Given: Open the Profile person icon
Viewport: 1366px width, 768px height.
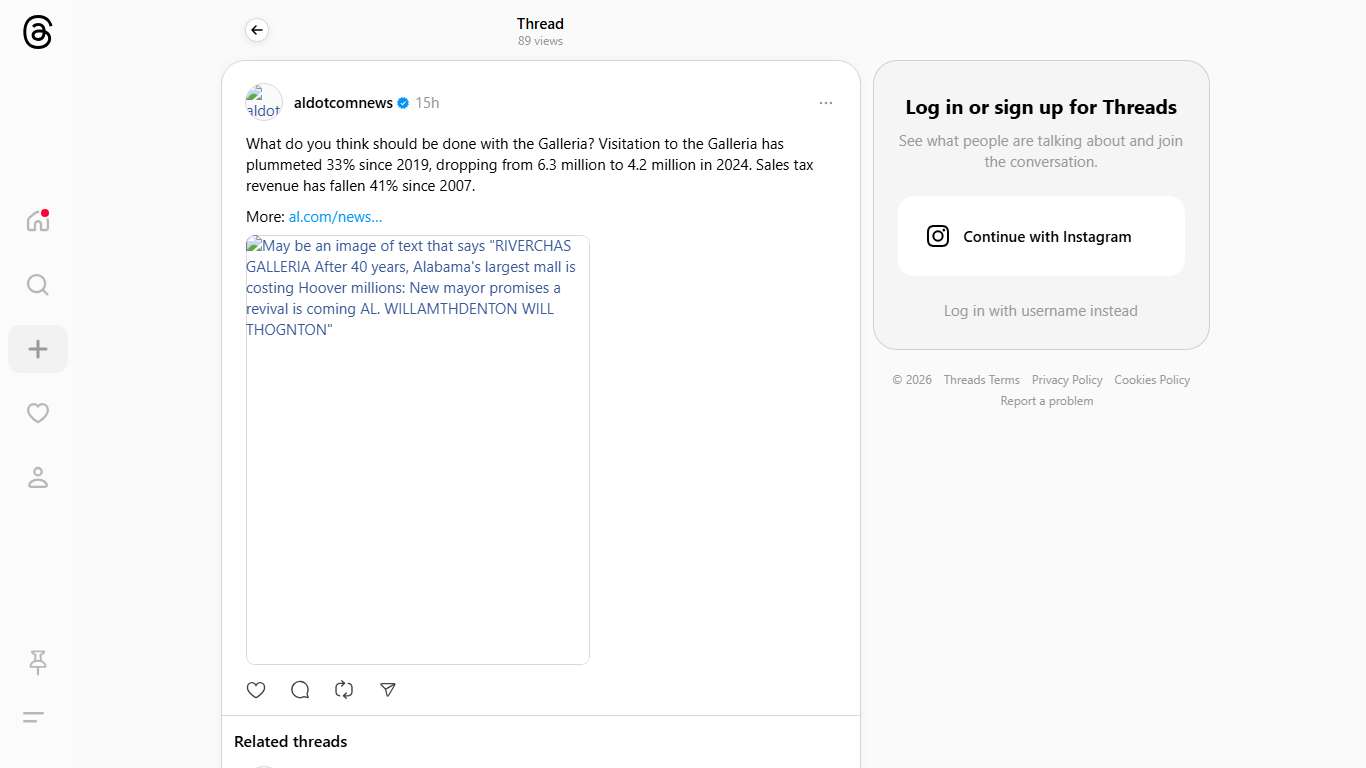Looking at the screenshot, I should coord(38,477).
